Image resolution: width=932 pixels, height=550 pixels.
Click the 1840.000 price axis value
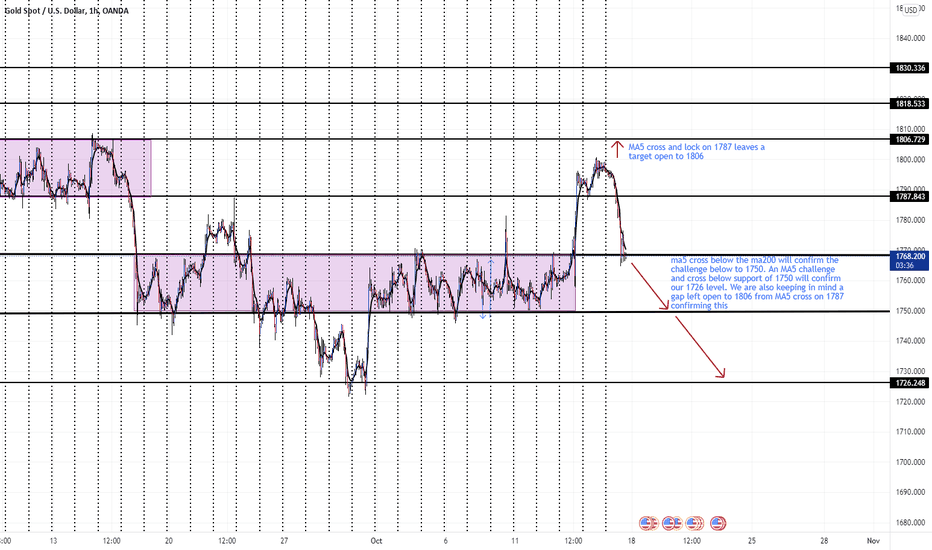[x=911, y=38]
